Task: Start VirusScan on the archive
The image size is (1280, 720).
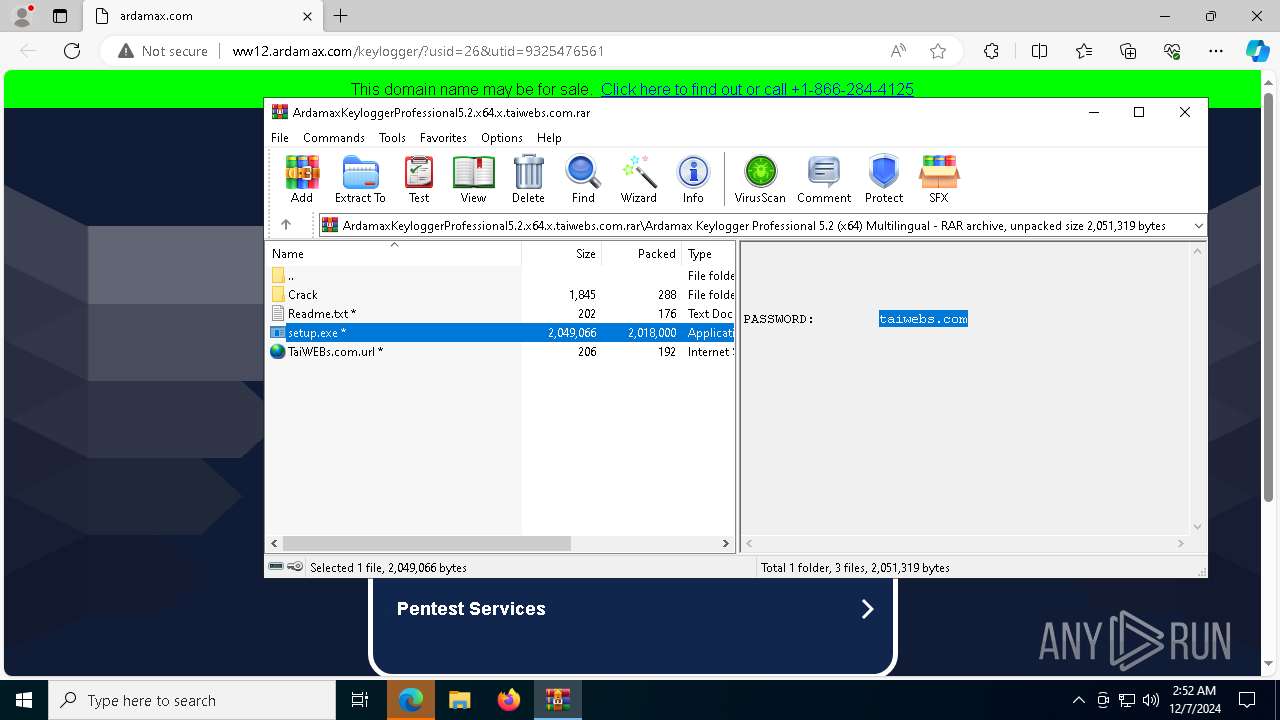Action: coord(760,179)
